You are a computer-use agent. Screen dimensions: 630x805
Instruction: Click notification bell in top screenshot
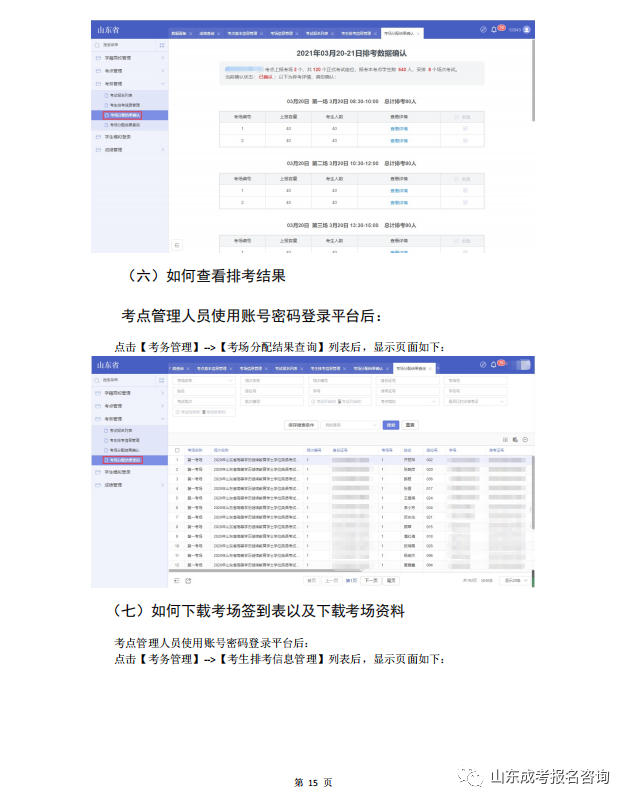(493, 30)
